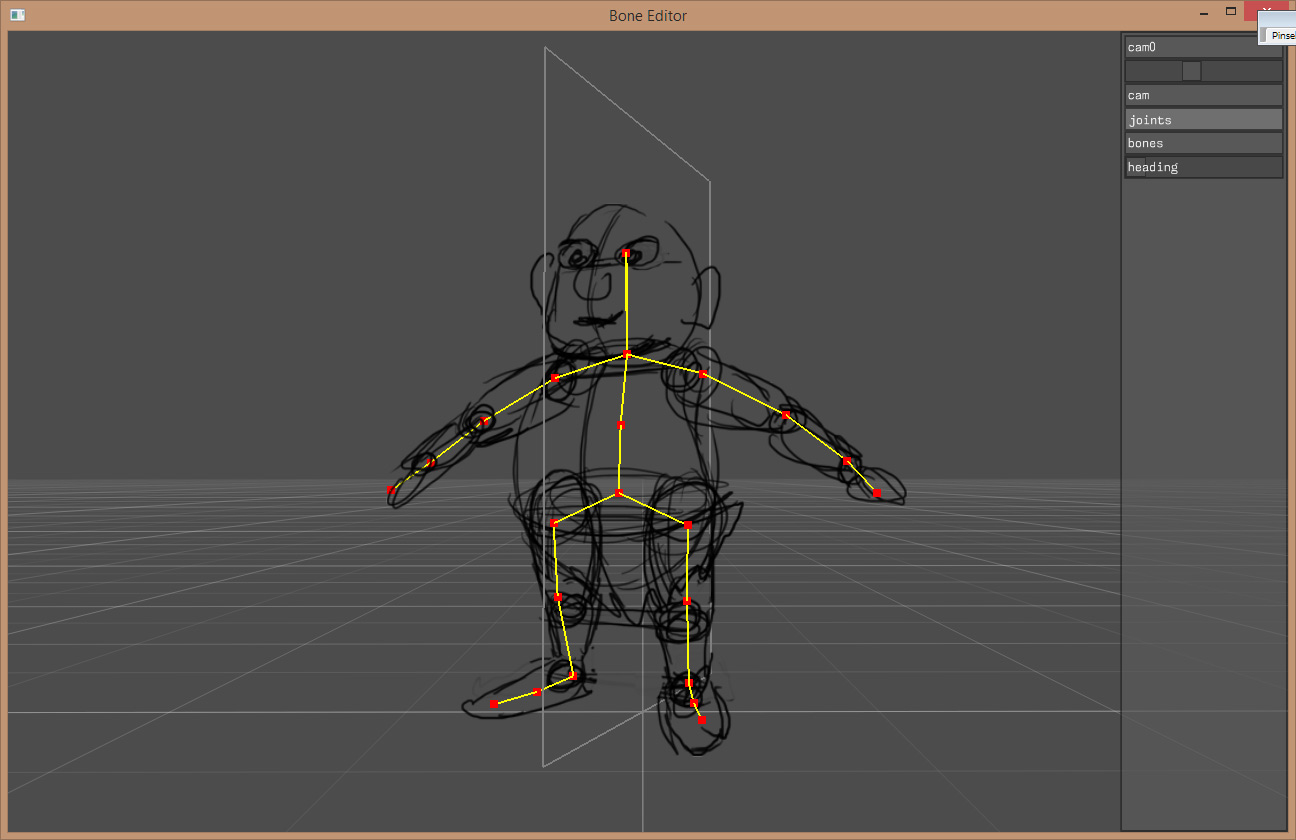Click the slider handle below cam0

(1191, 71)
